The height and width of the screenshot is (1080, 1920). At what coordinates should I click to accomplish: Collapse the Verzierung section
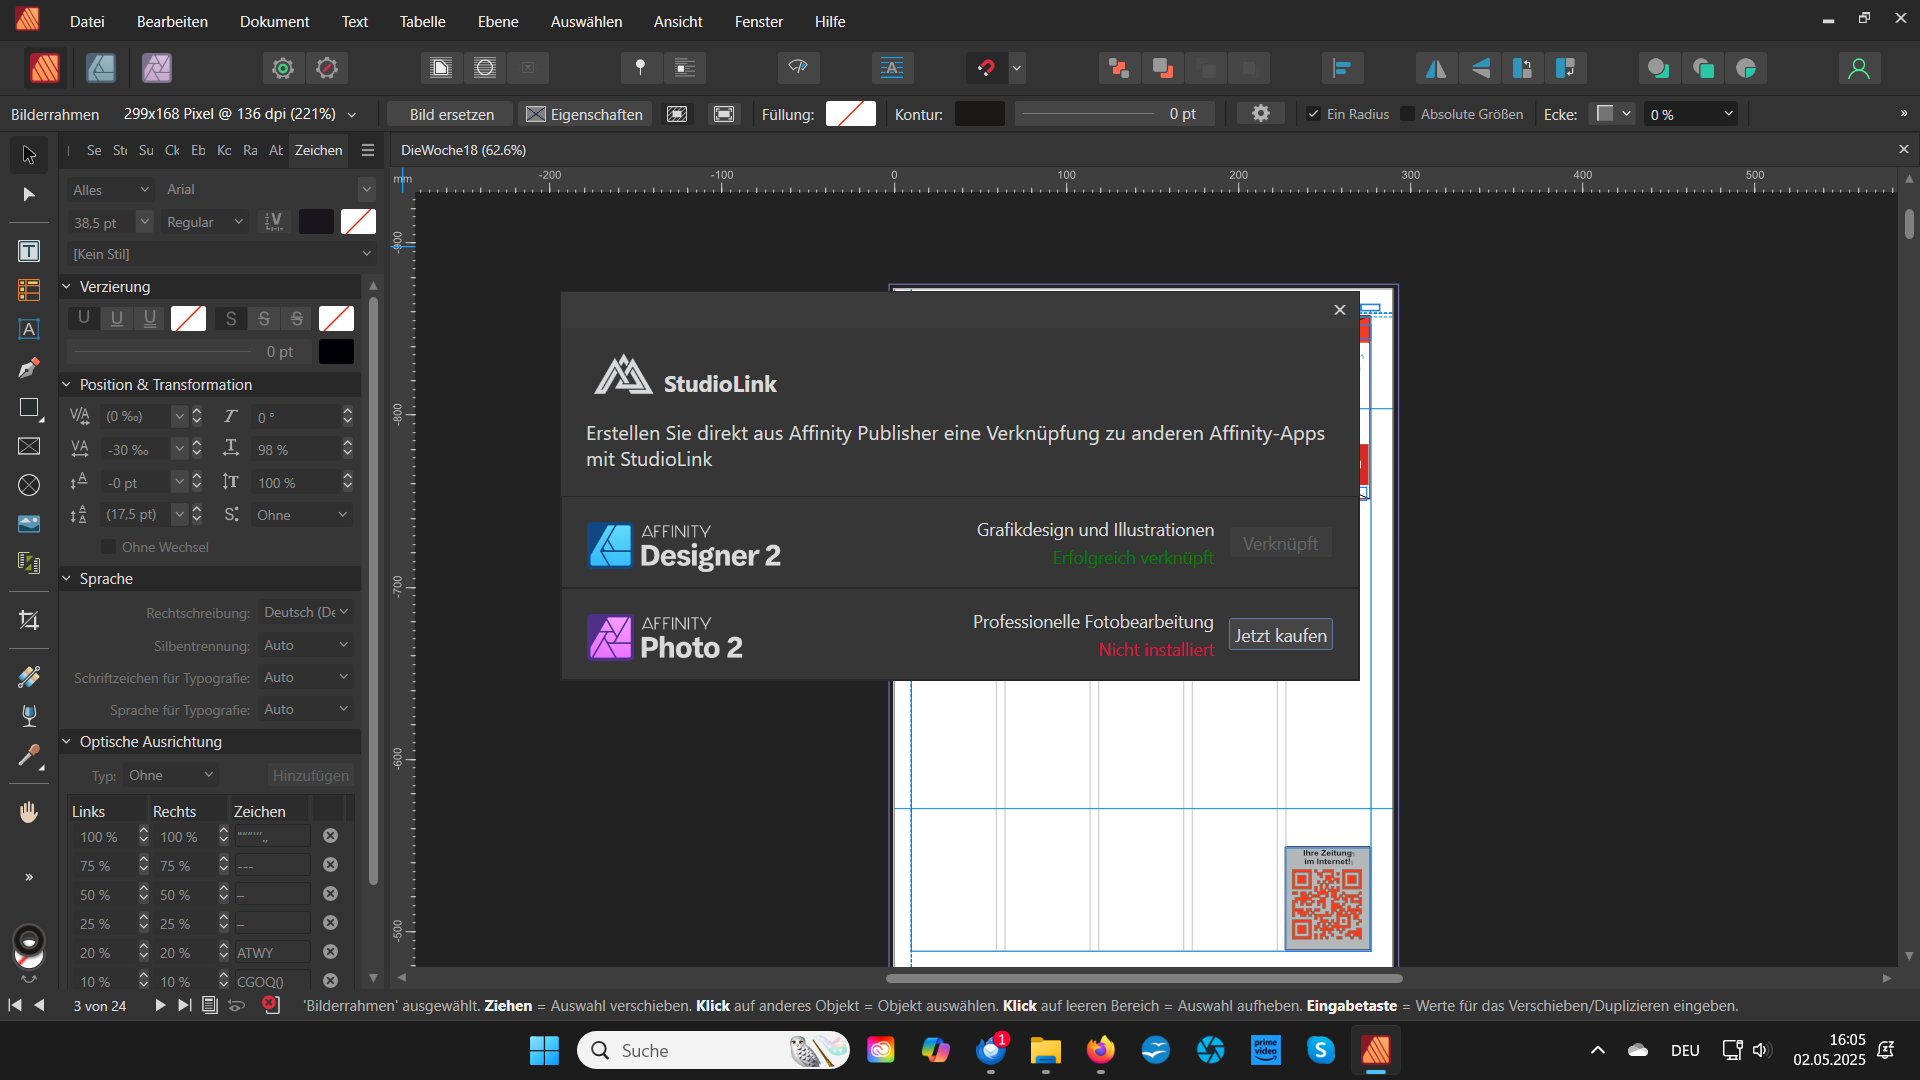[67, 287]
